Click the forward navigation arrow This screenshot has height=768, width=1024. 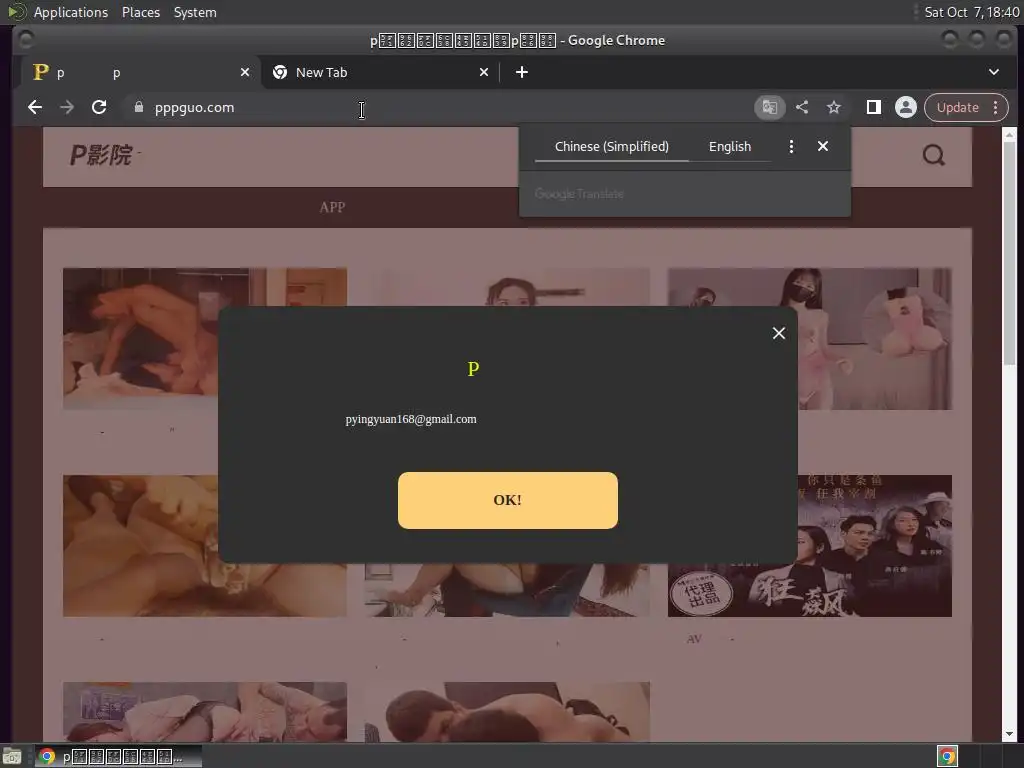click(x=67, y=108)
